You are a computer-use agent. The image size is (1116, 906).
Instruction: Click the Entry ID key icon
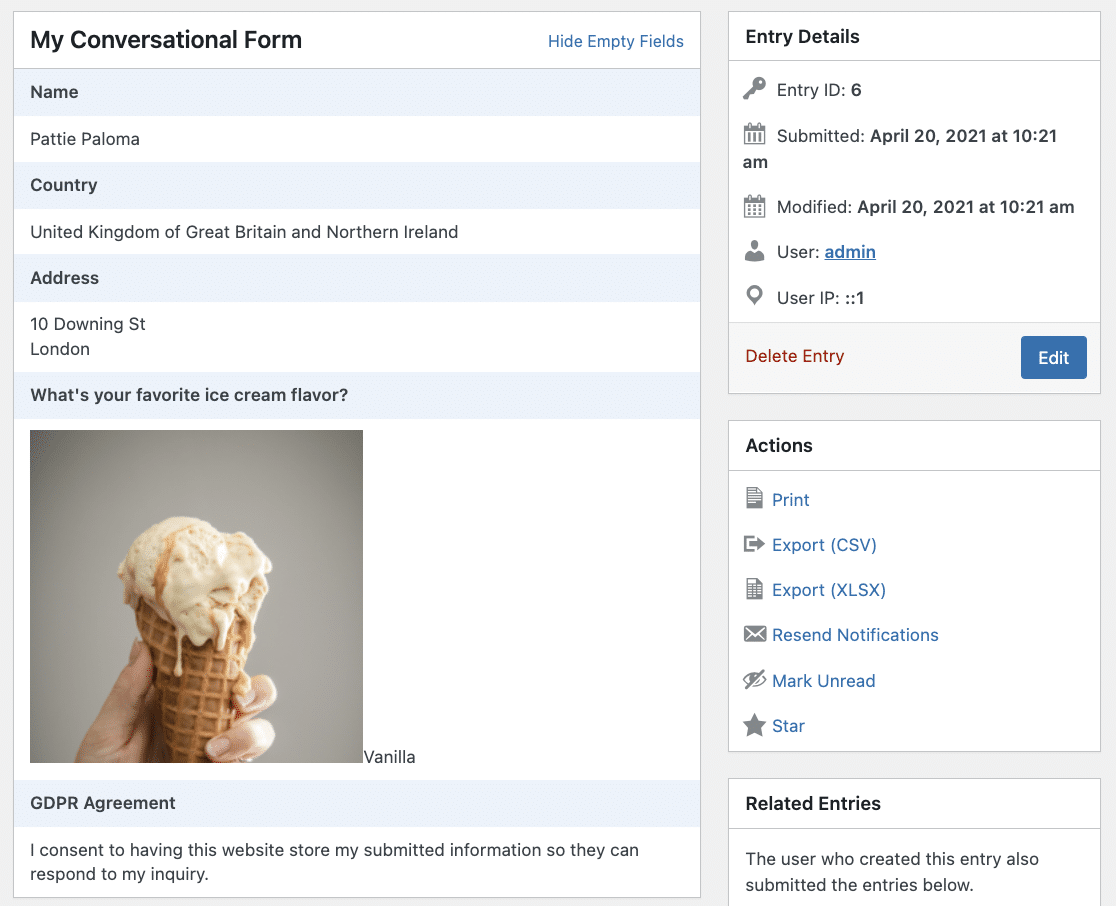754,88
